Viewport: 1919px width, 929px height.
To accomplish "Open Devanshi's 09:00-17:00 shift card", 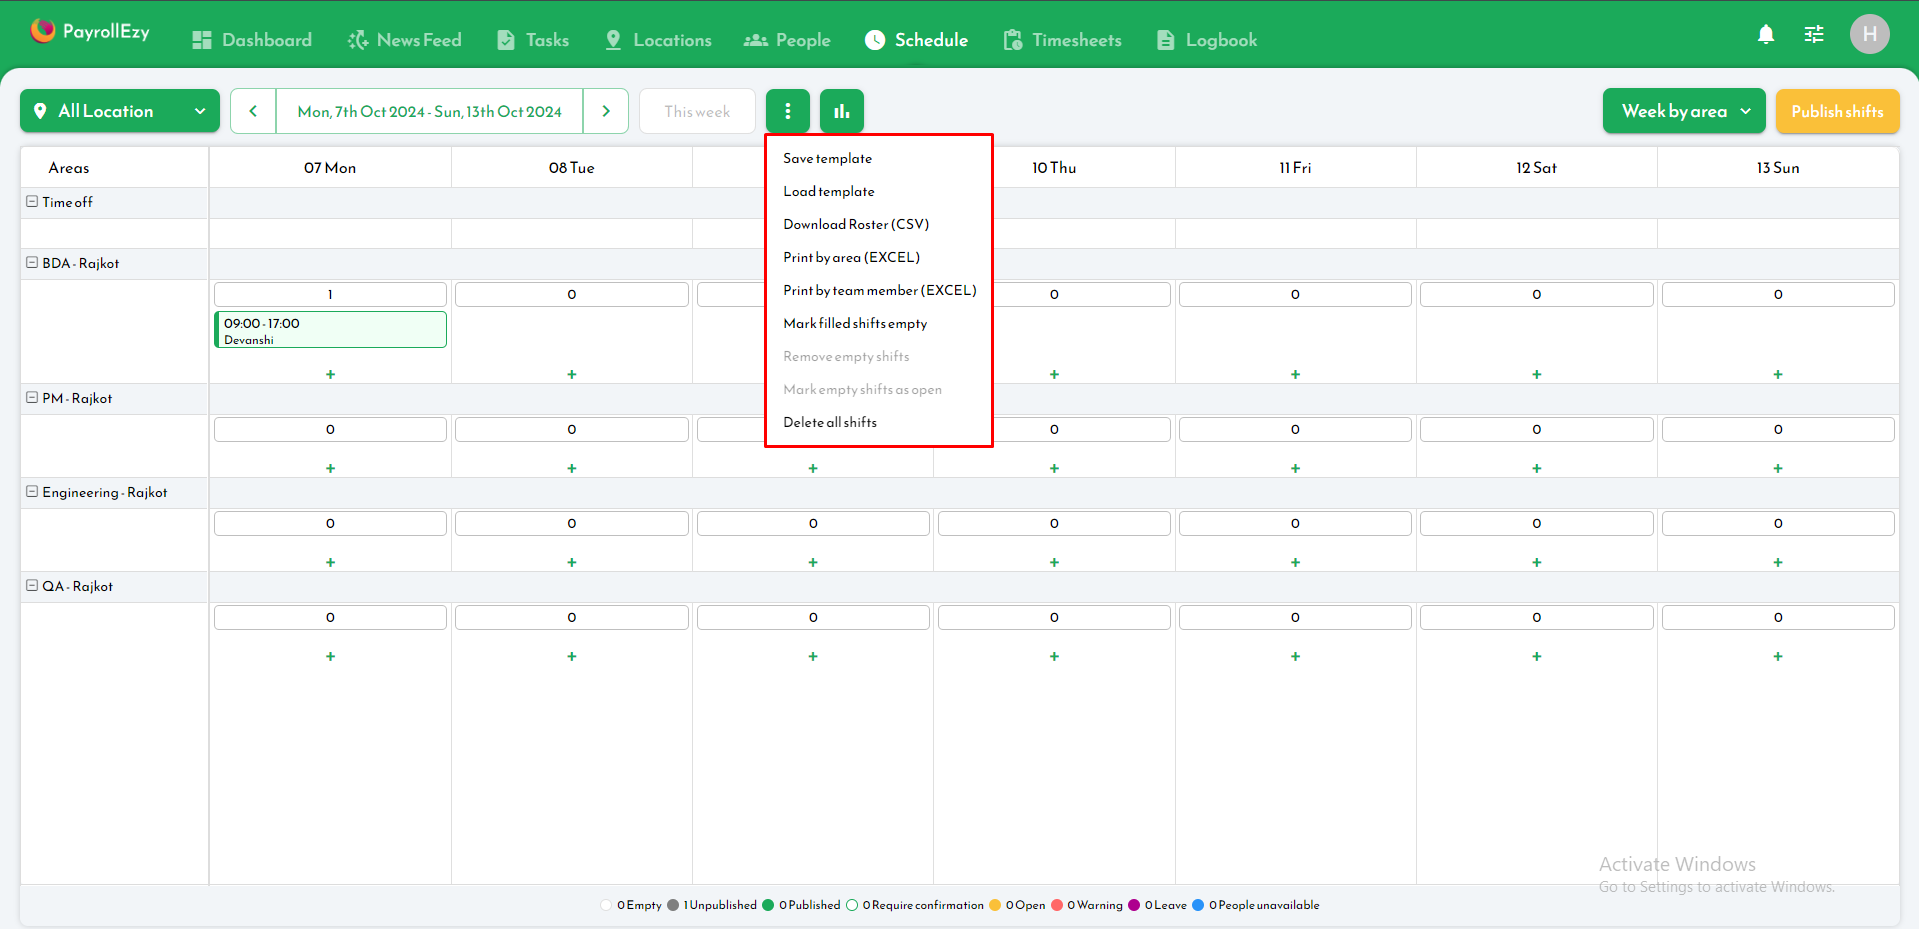I will pyautogui.click(x=330, y=330).
